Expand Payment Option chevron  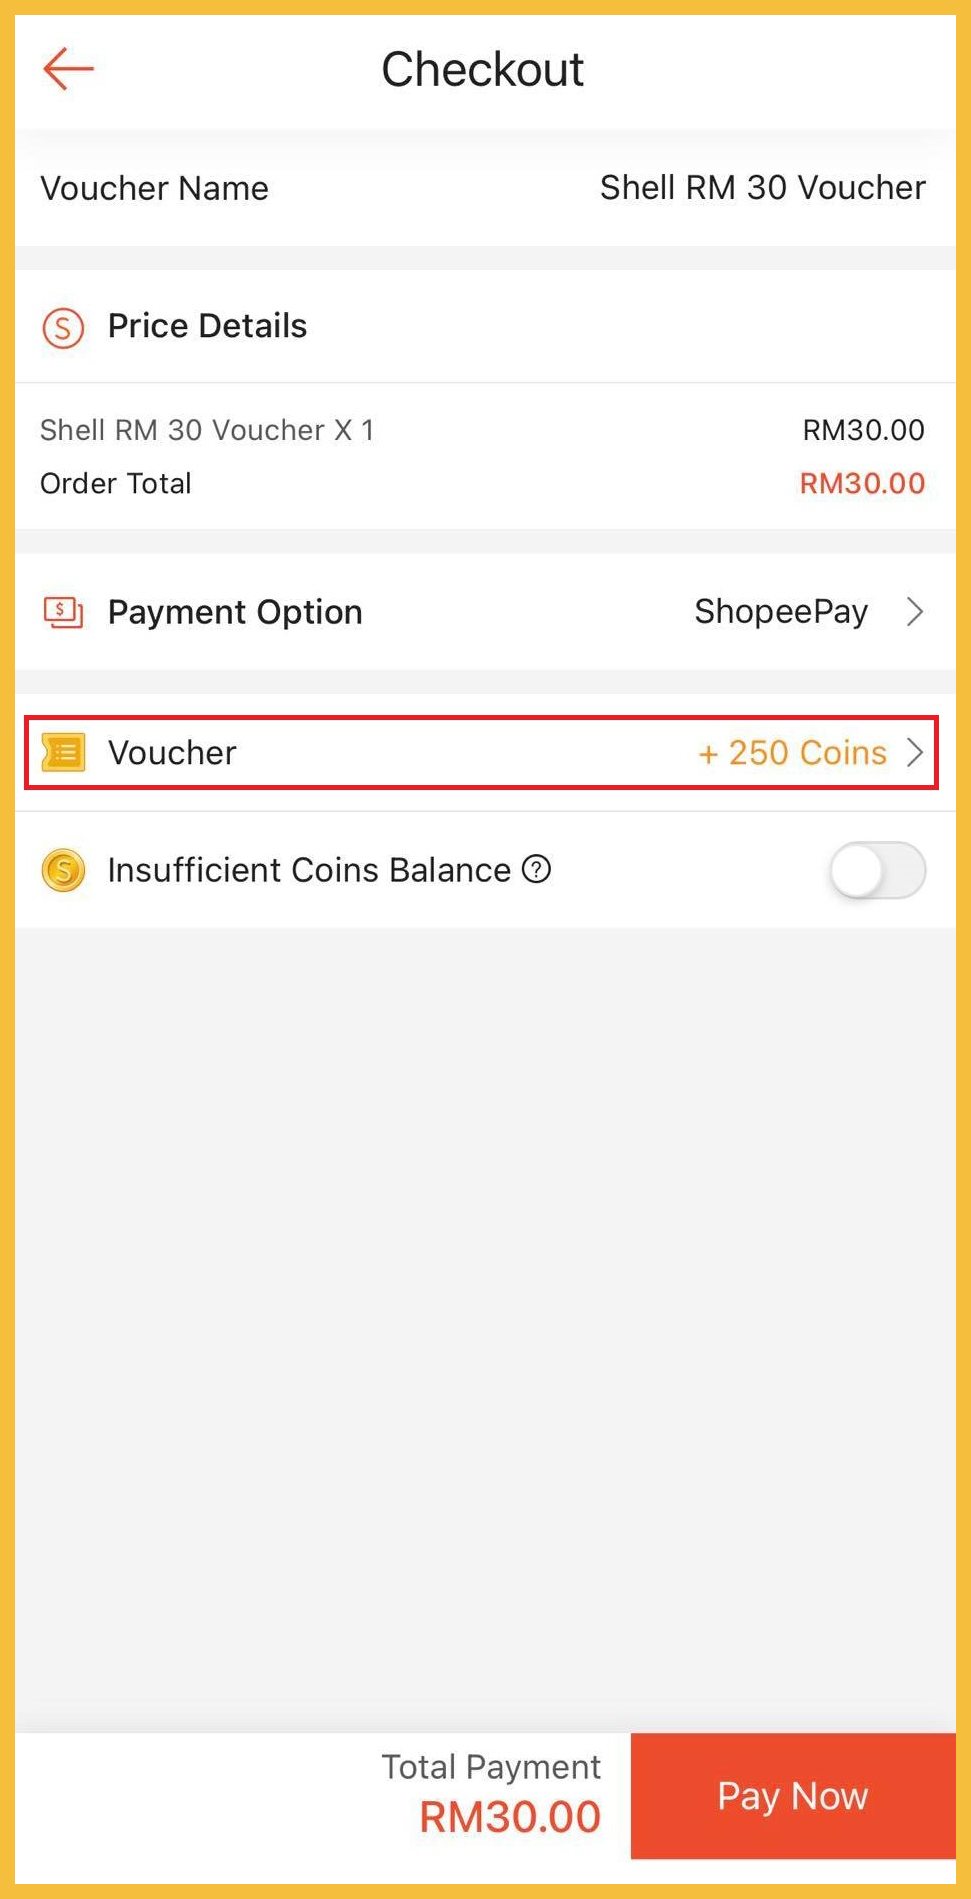[914, 612]
